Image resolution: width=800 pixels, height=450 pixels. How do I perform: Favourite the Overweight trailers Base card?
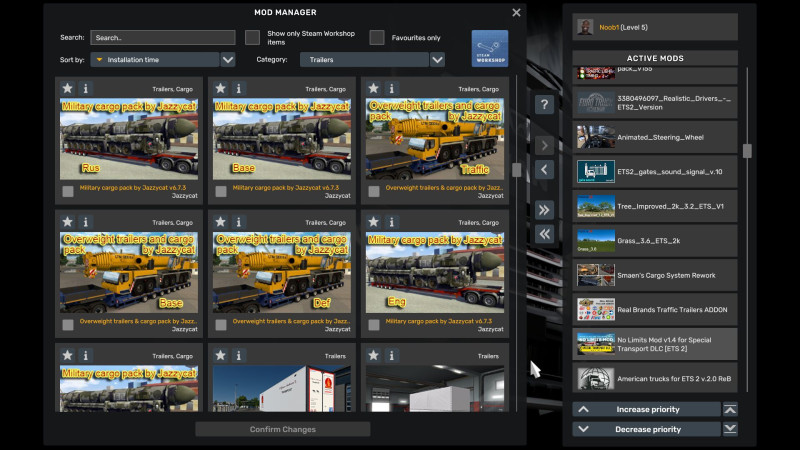(x=67, y=222)
